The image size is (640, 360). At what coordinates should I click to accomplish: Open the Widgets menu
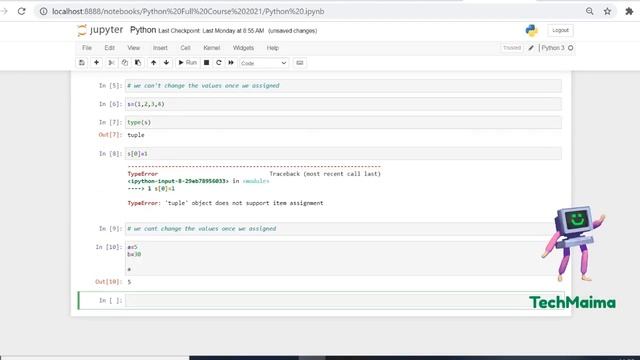pyautogui.click(x=243, y=48)
